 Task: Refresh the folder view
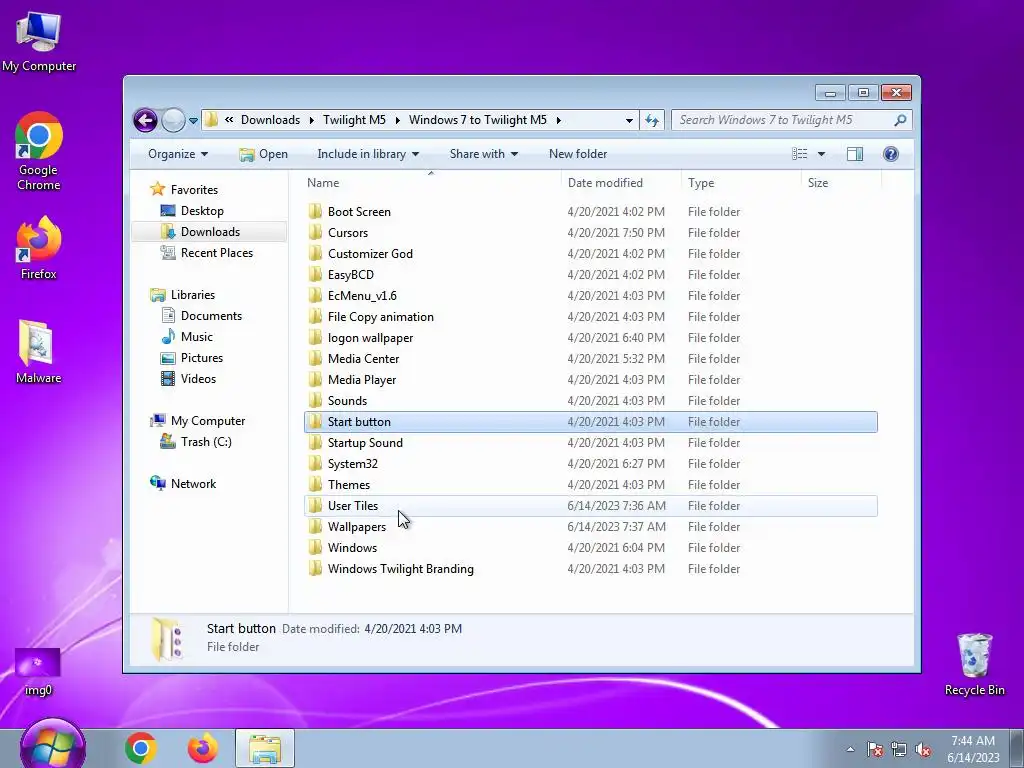click(652, 120)
